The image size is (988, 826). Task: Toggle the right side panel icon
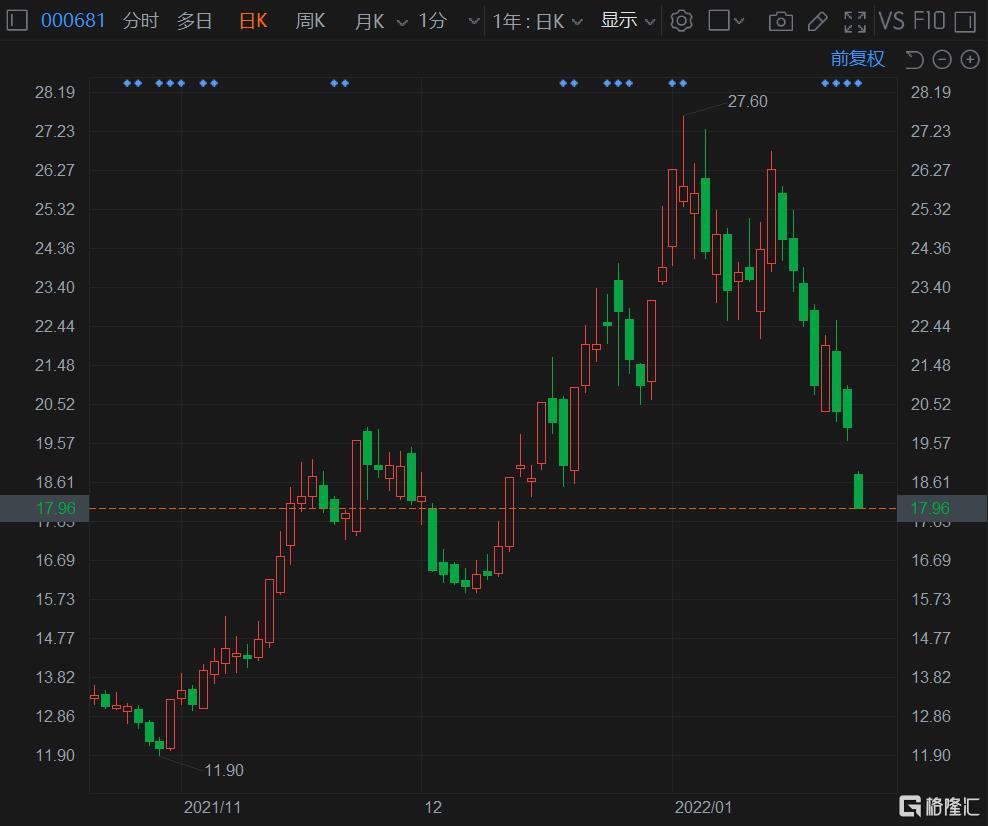(965, 22)
